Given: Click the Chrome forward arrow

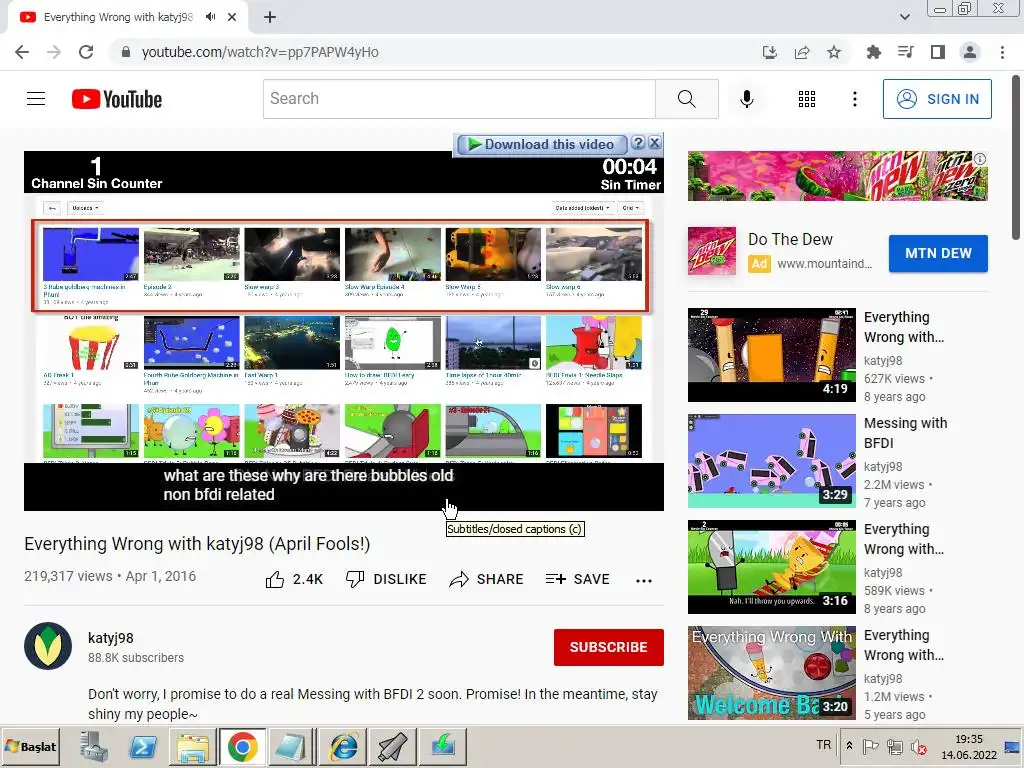Looking at the screenshot, I should pos(54,52).
